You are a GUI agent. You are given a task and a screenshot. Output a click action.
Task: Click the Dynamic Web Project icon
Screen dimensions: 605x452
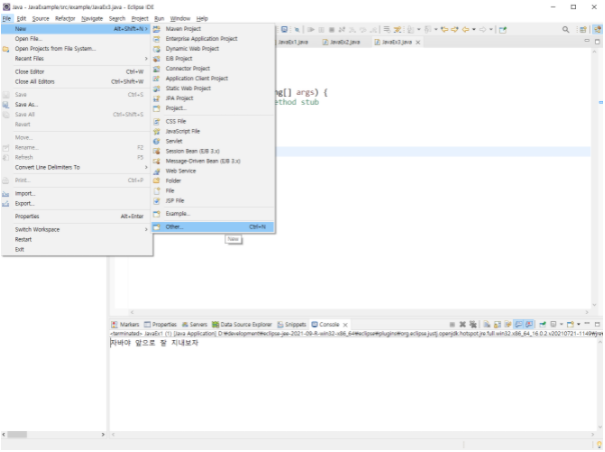[157, 49]
